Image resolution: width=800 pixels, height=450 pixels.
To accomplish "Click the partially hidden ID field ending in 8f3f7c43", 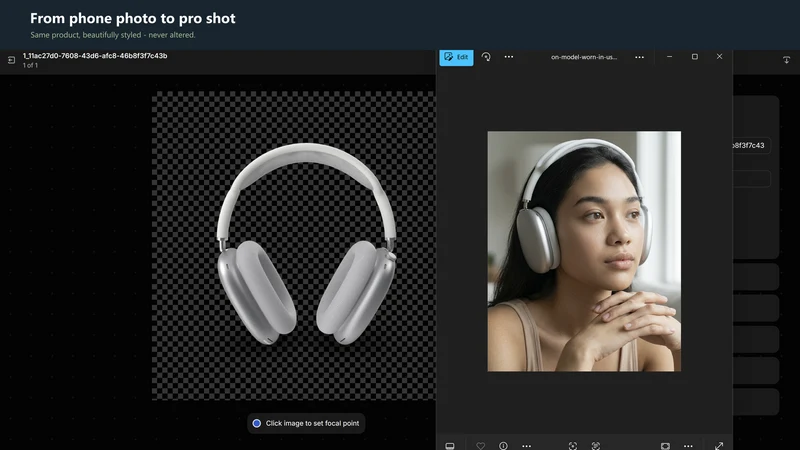I will 751,145.
